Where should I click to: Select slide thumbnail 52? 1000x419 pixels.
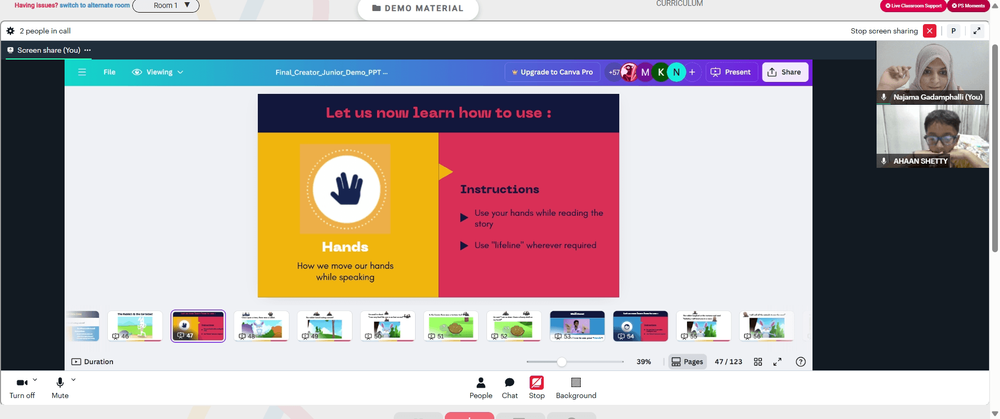click(514, 326)
